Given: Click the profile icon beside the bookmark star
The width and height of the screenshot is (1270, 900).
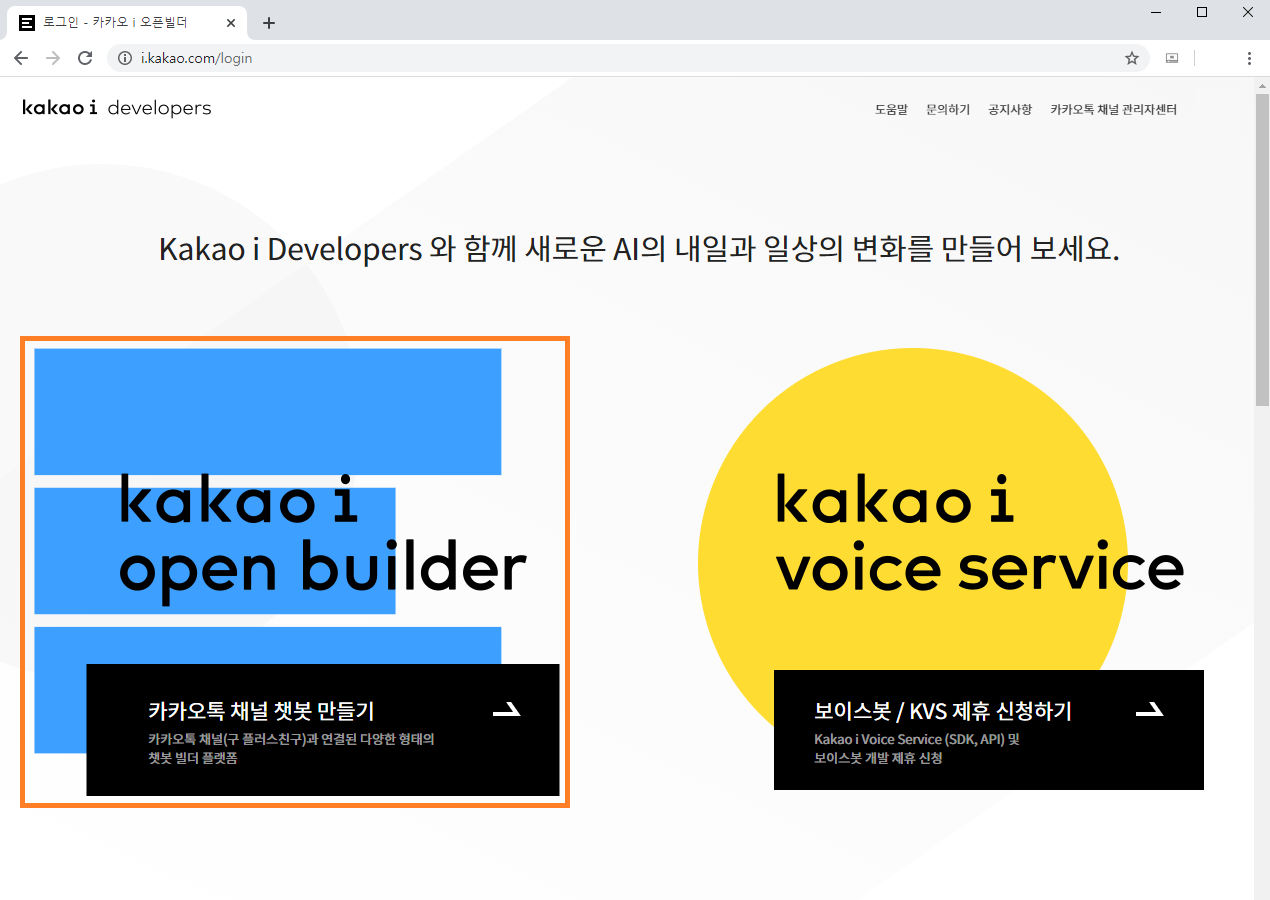Looking at the screenshot, I should 1172,58.
